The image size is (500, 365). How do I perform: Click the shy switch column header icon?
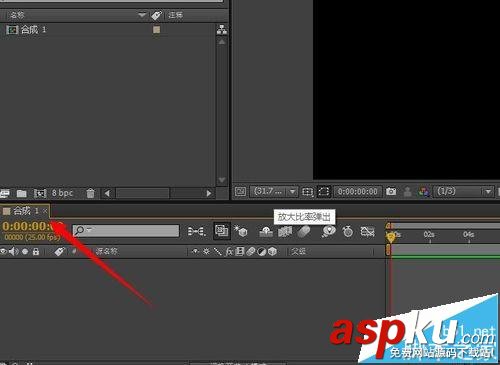pyautogui.click(x=195, y=251)
